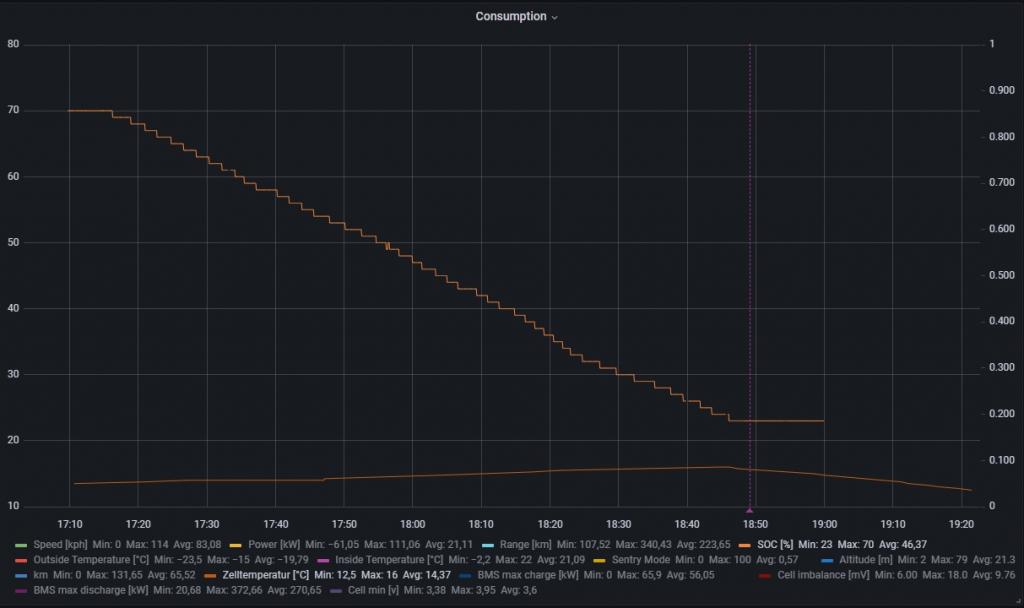Click the BMS max charge [kW] label
This screenshot has width=1024, height=608.
click(528, 575)
